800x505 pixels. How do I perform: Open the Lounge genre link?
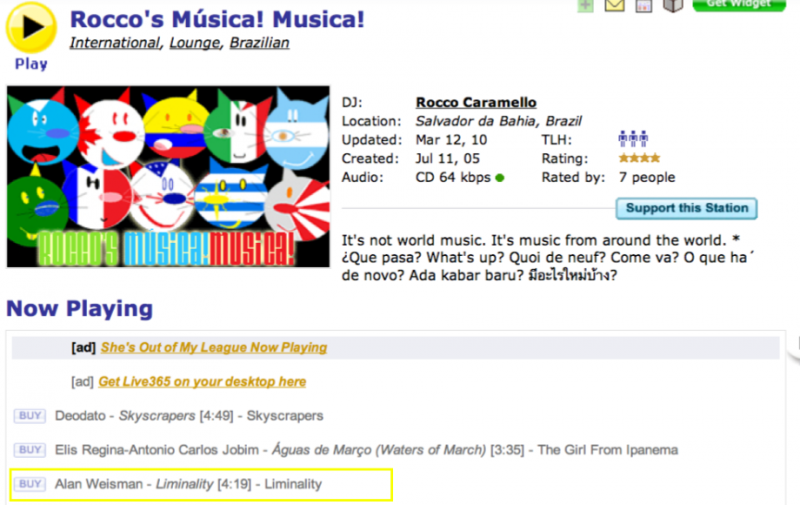click(x=193, y=43)
